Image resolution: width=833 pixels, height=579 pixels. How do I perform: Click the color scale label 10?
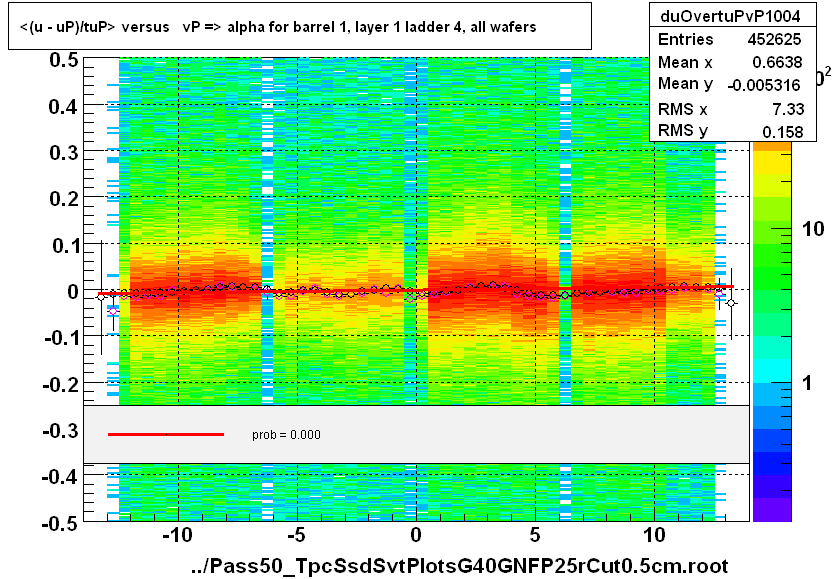tap(813, 229)
